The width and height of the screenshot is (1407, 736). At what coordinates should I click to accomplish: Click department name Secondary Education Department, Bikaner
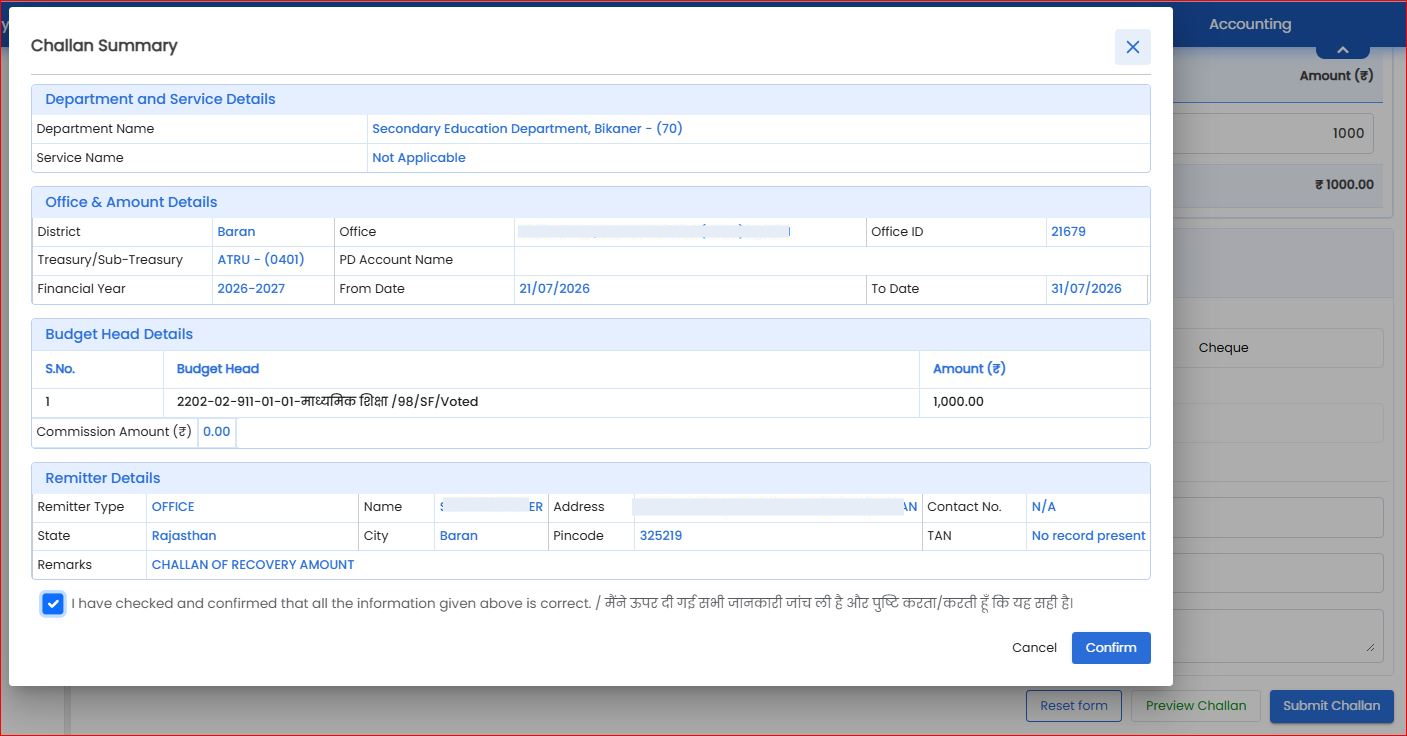click(527, 129)
